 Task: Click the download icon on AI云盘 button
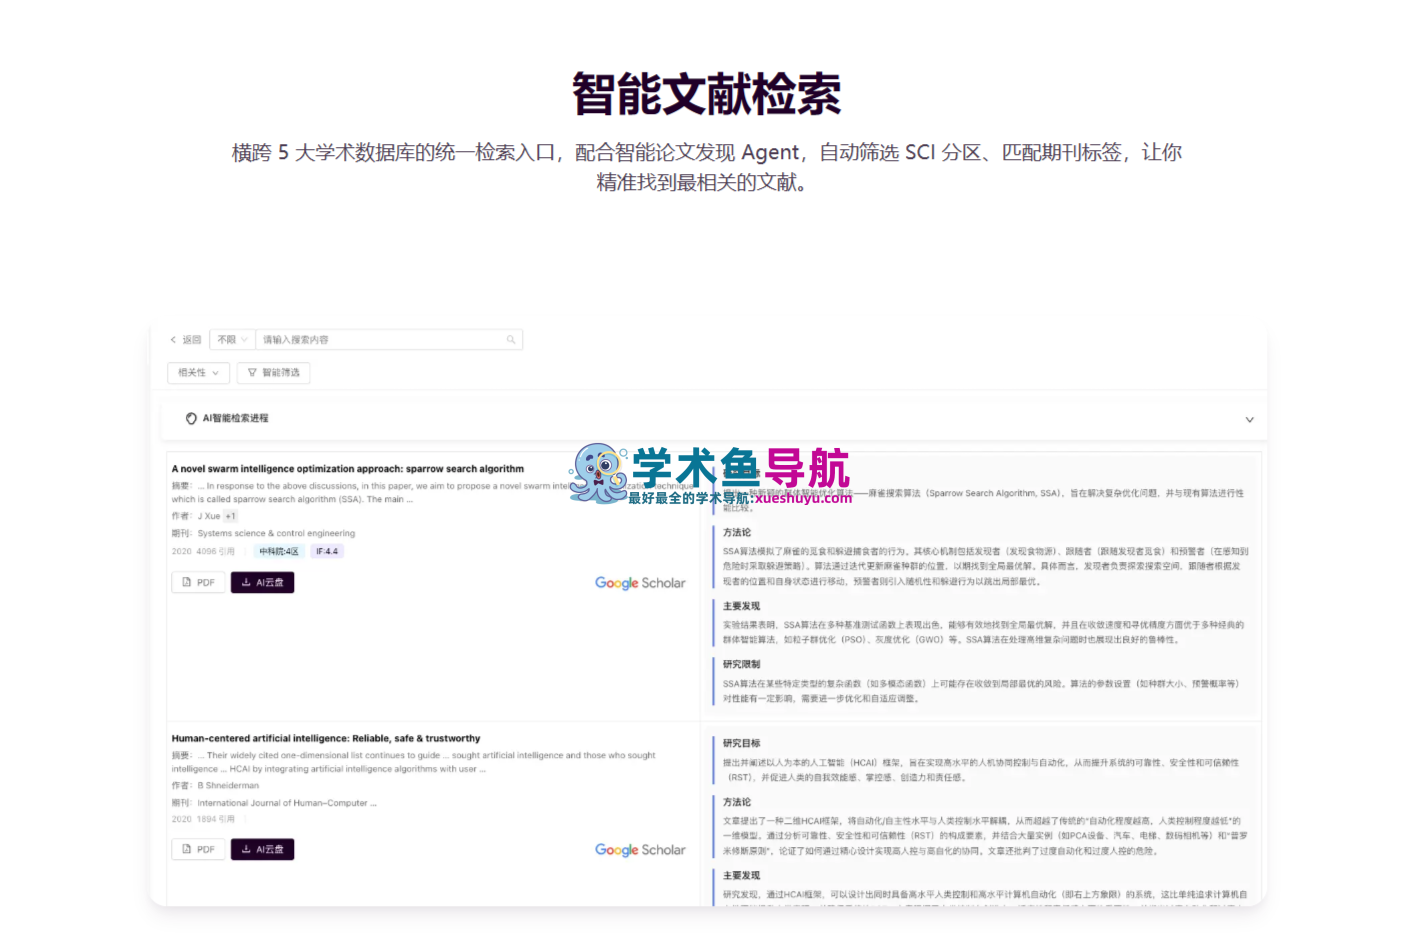245,581
